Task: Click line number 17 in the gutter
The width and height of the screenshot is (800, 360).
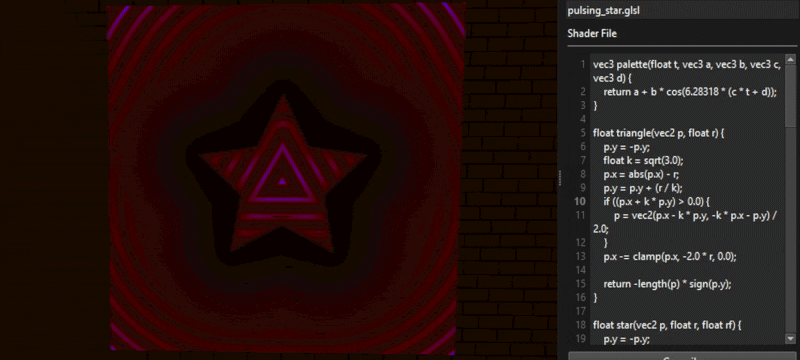Action: [x=580, y=311]
